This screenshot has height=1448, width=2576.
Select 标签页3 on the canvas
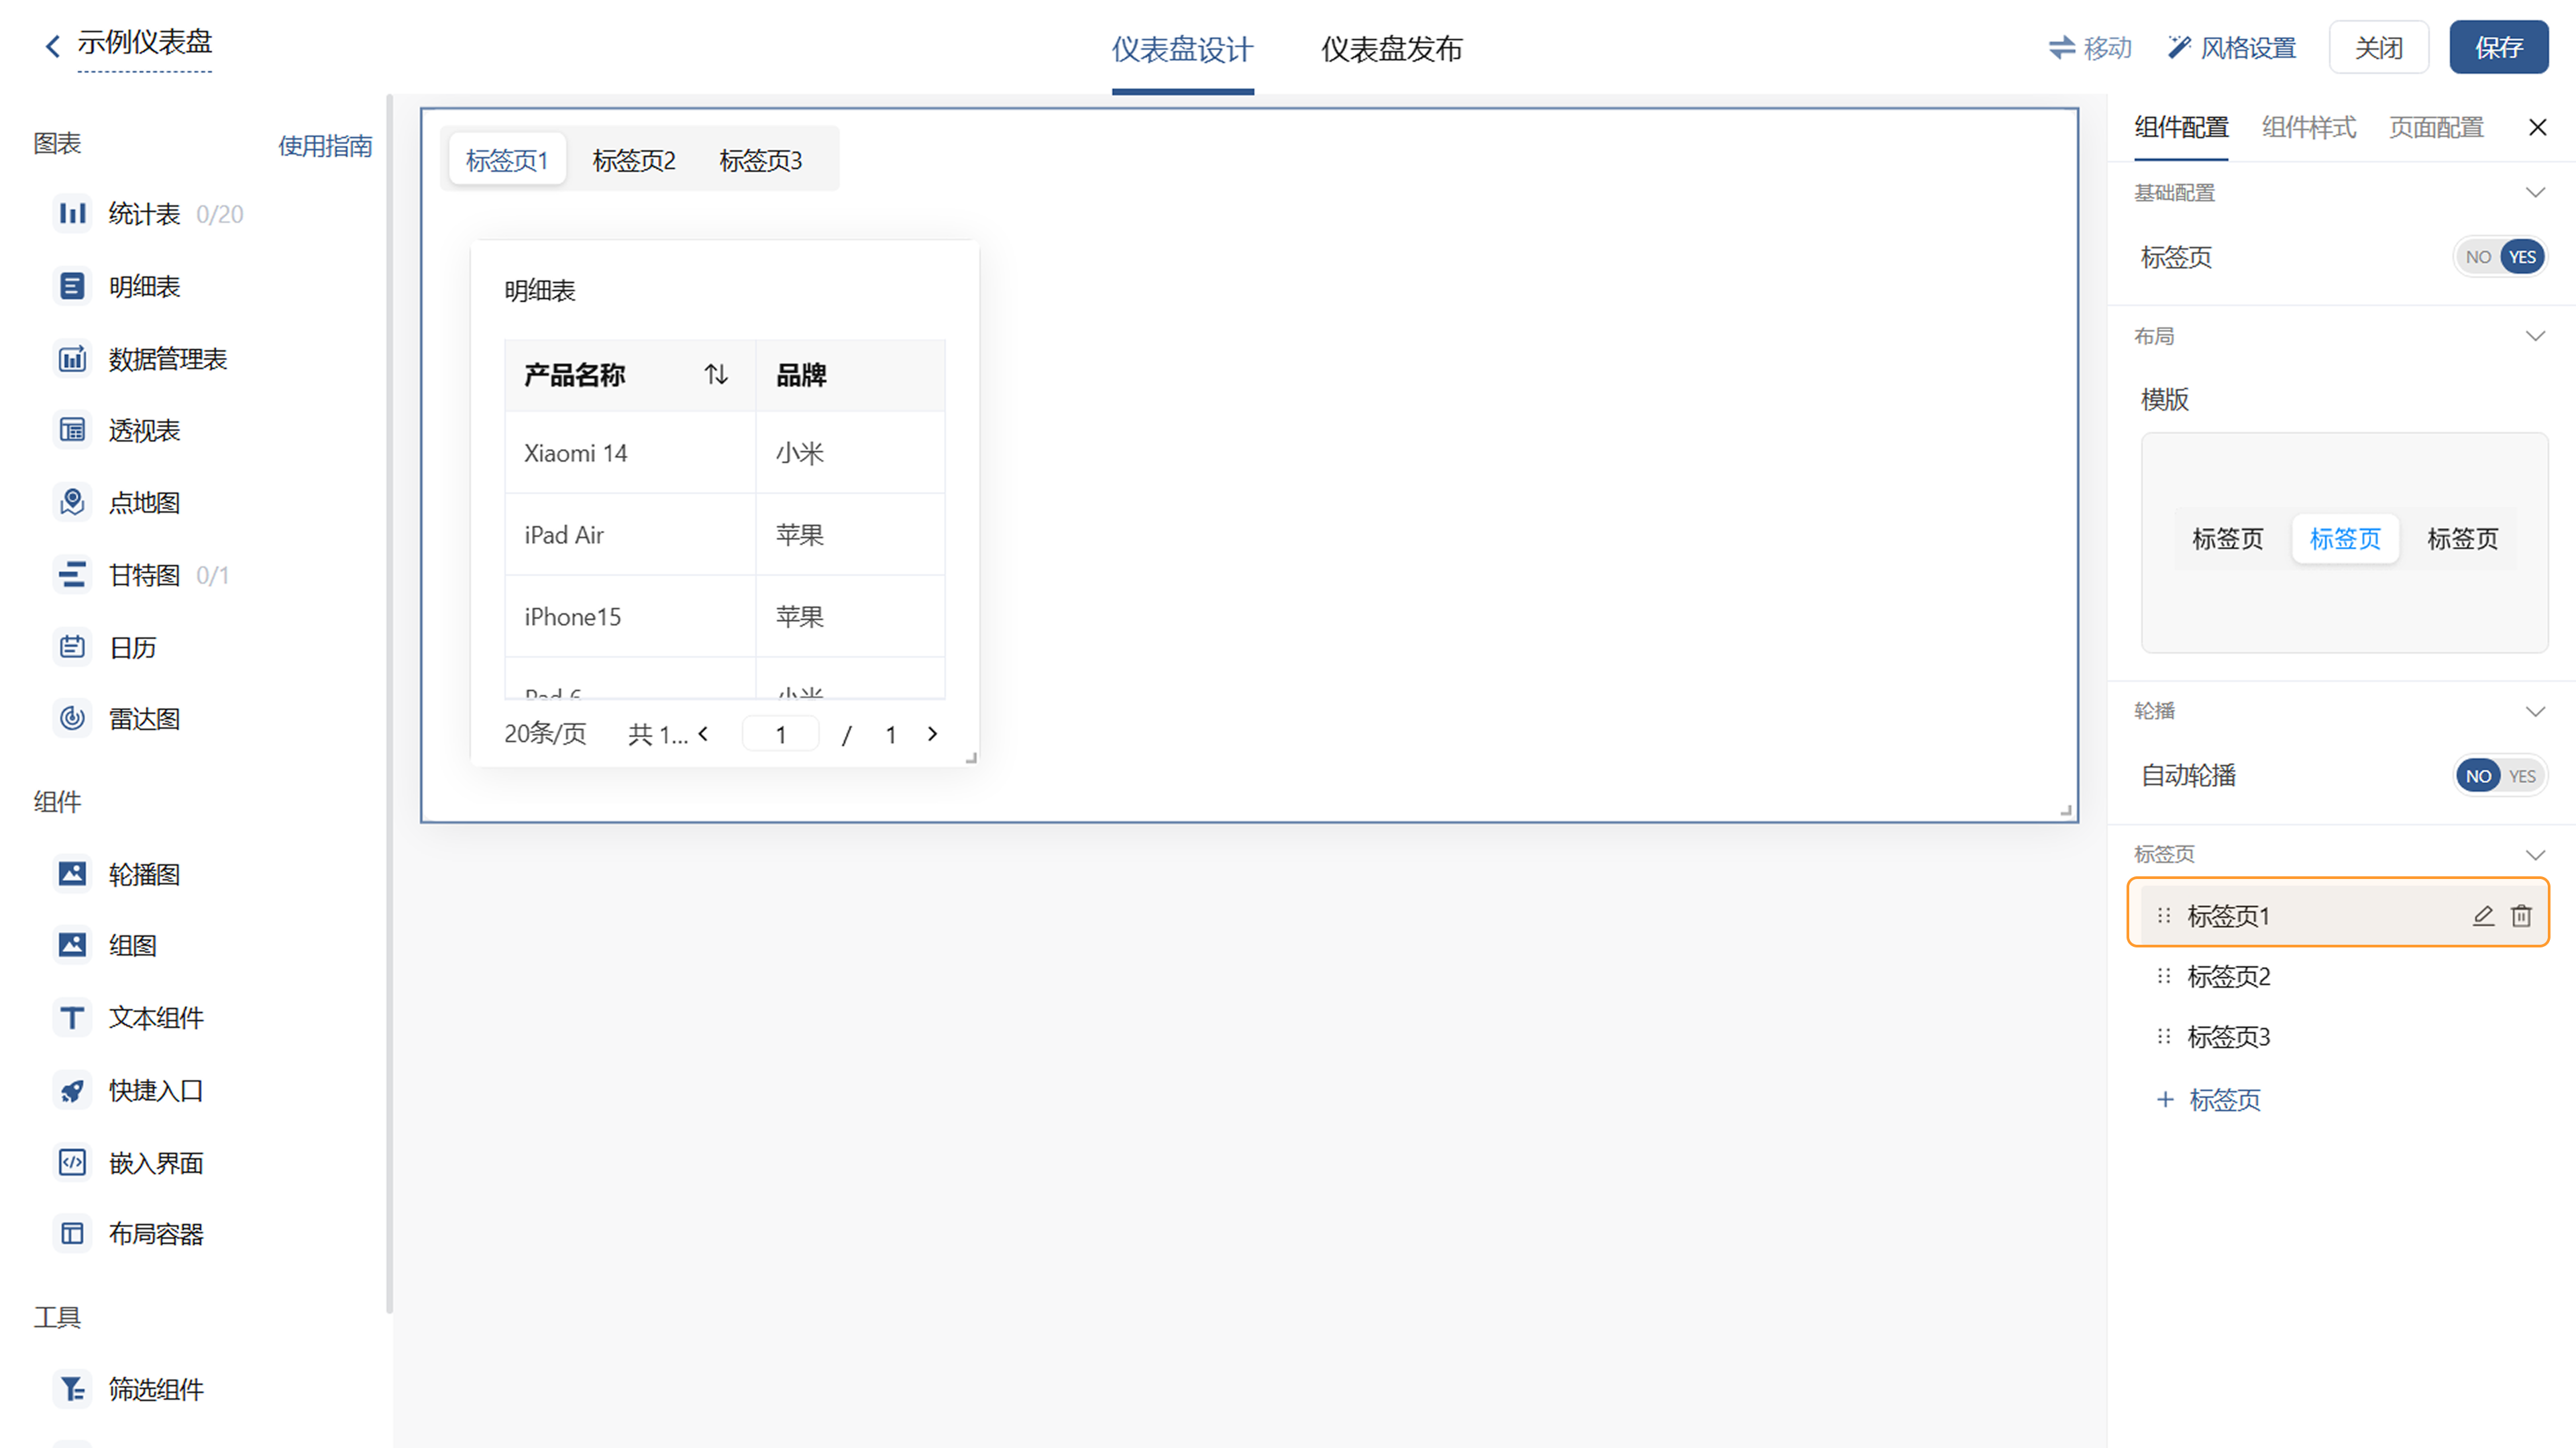[x=760, y=160]
